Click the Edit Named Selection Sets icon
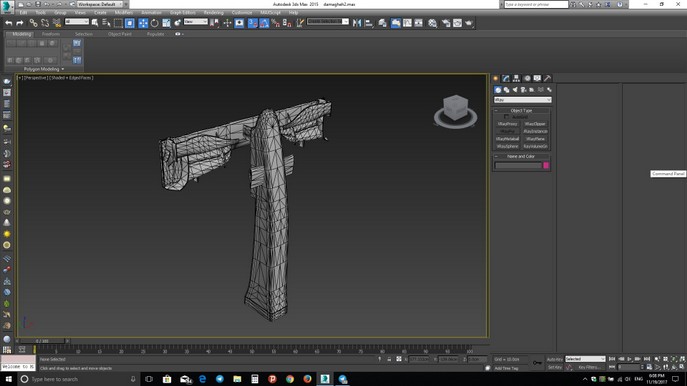The height and width of the screenshot is (386, 687). click(x=300, y=23)
